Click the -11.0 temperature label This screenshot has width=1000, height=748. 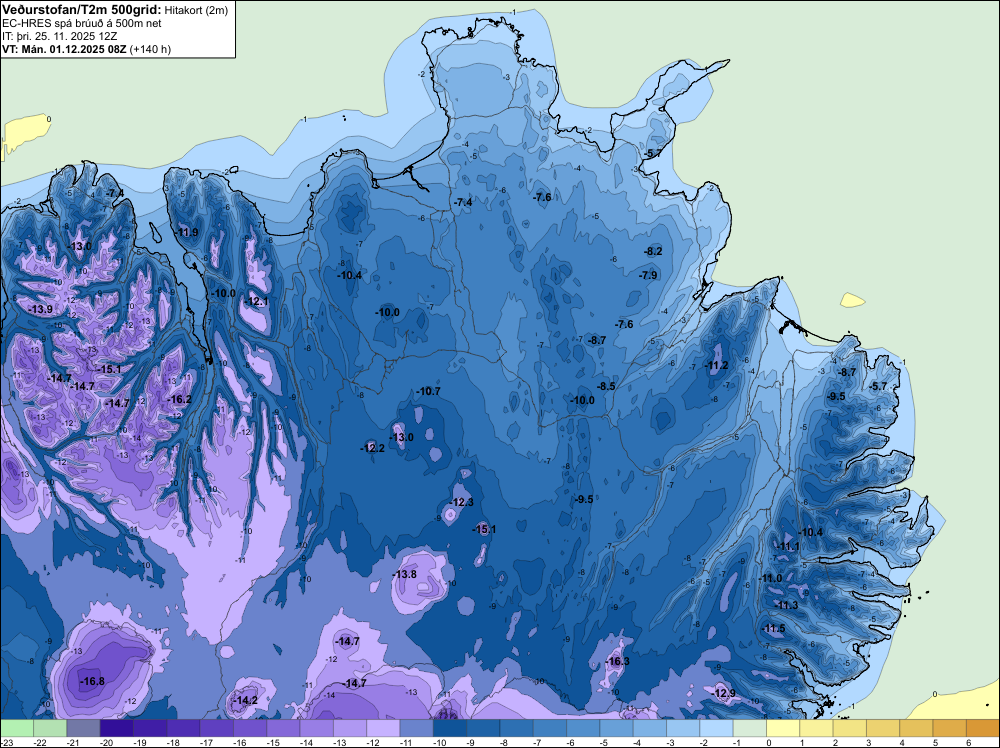tap(770, 578)
